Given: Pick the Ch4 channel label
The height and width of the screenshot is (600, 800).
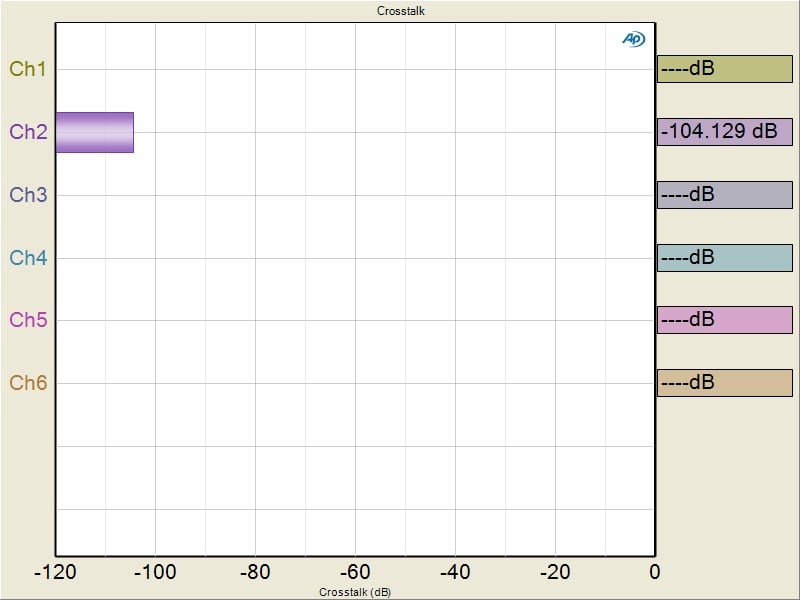Looking at the screenshot, I should click(x=28, y=258).
